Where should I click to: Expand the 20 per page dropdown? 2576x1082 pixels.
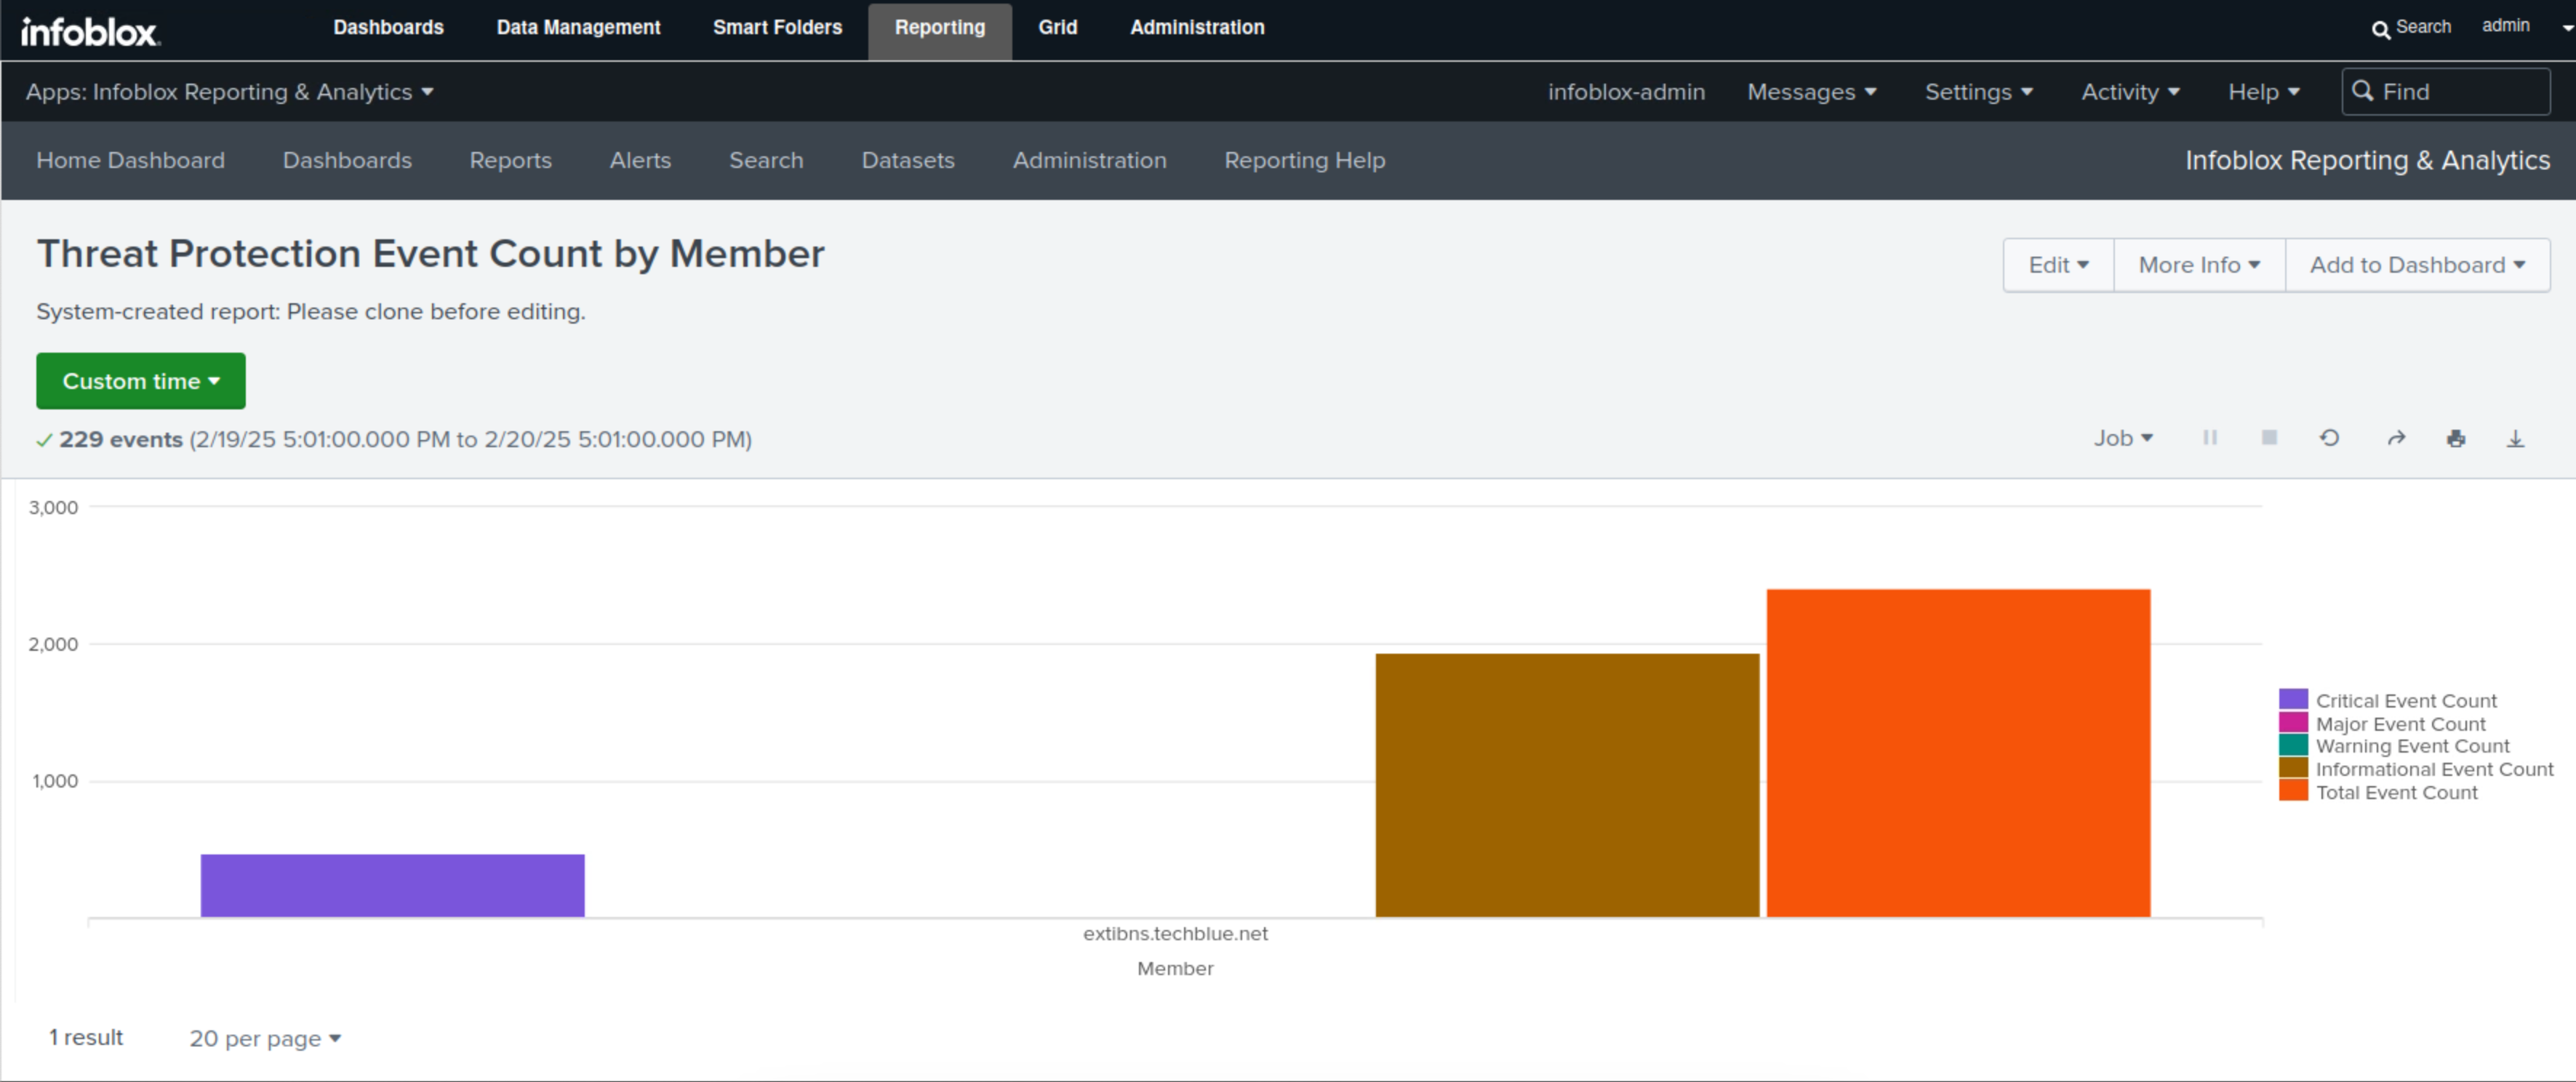[264, 1038]
